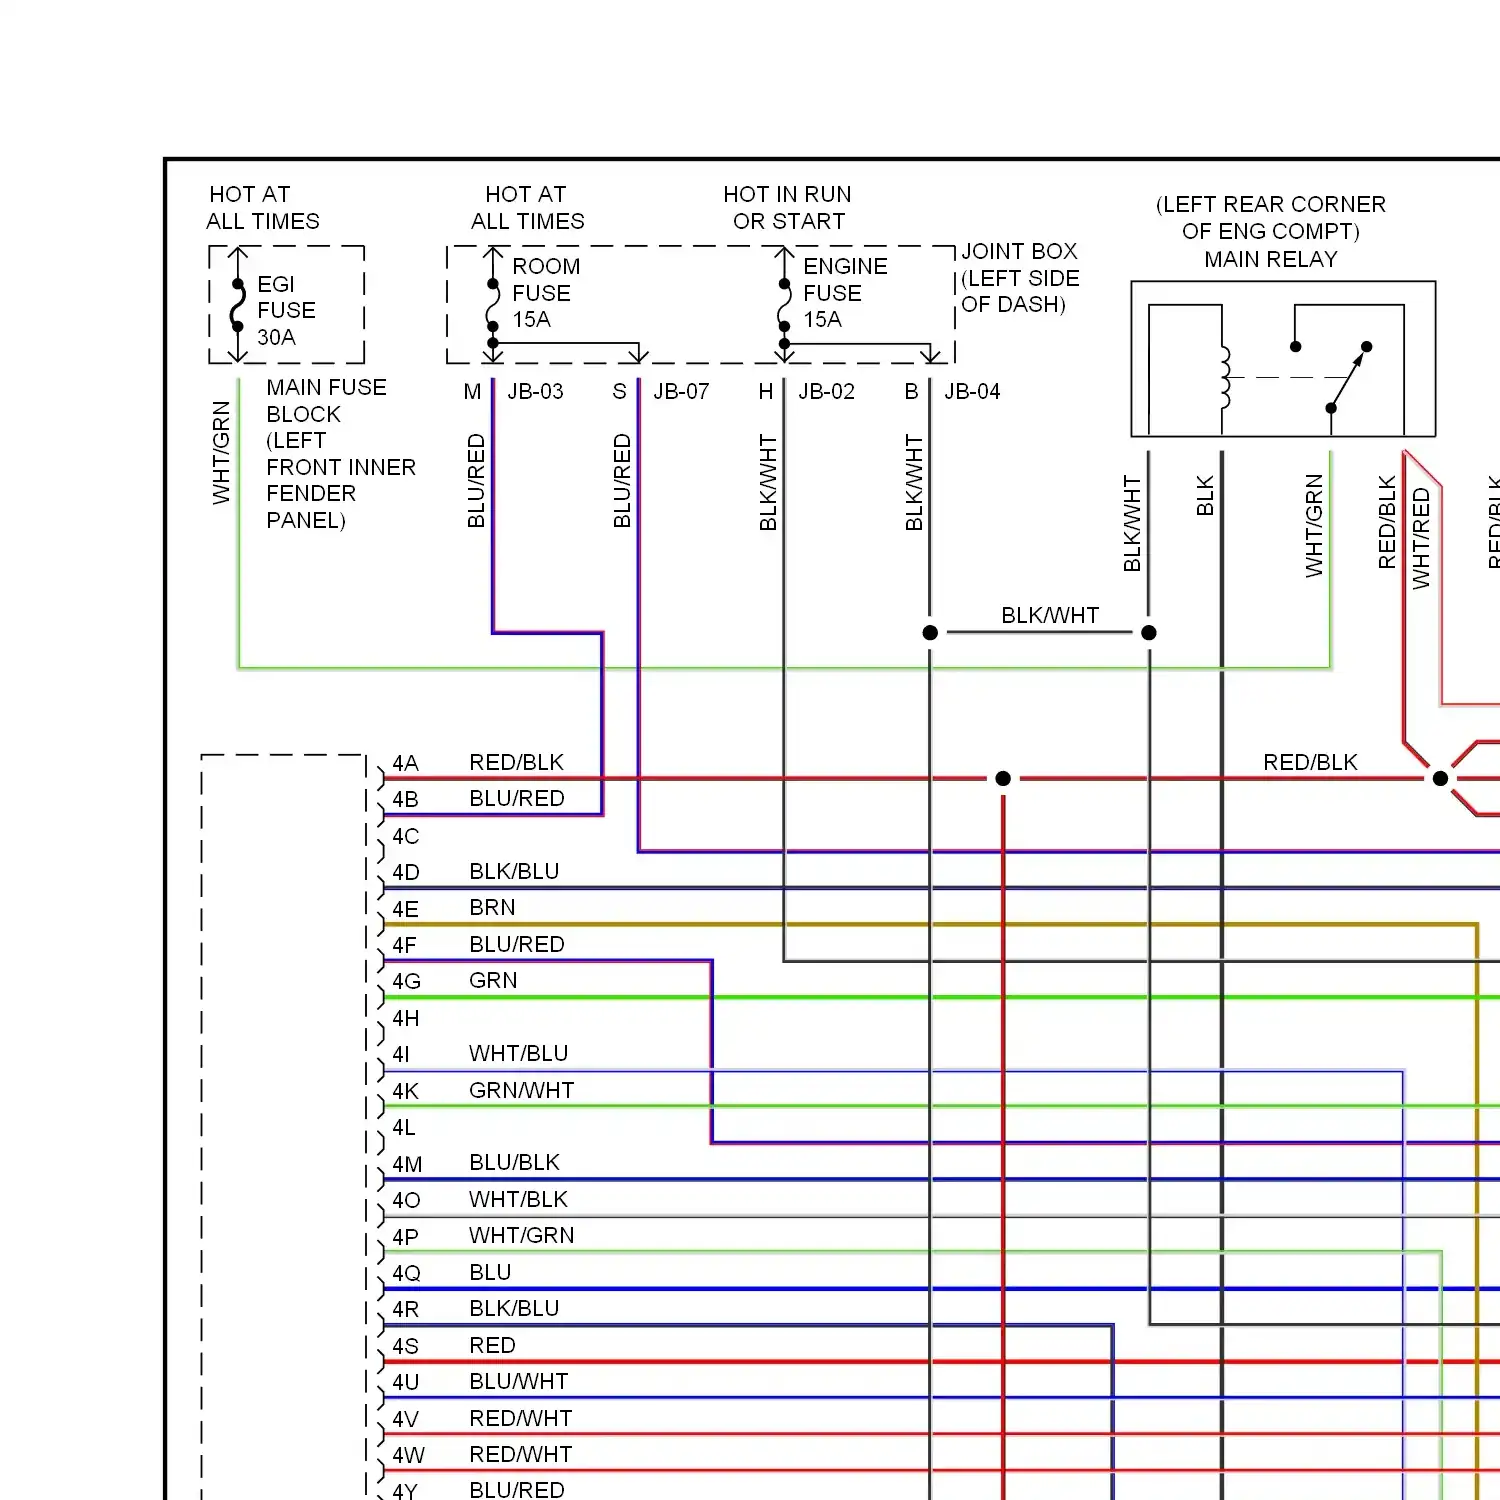Click the empty pin 4H label
Image resolution: width=1500 pixels, height=1500 pixels.
click(x=405, y=1018)
